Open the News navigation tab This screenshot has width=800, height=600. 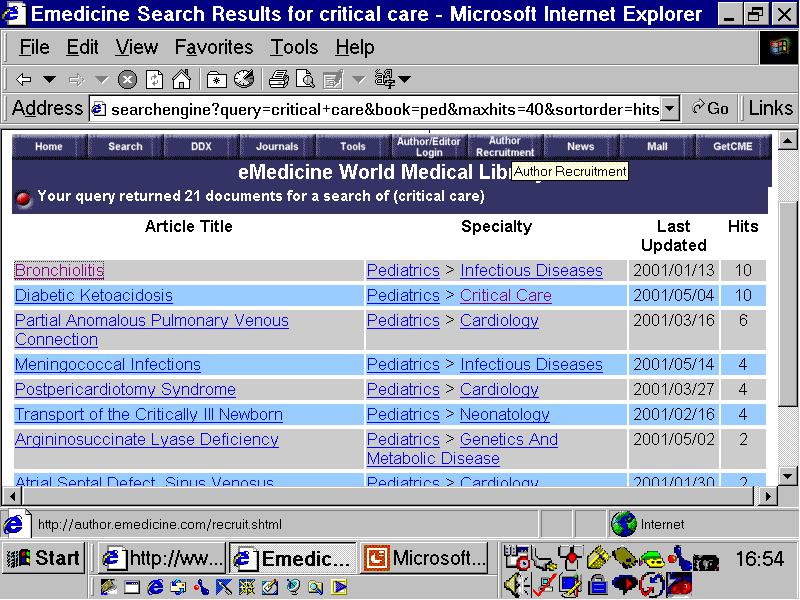pyautogui.click(x=581, y=146)
